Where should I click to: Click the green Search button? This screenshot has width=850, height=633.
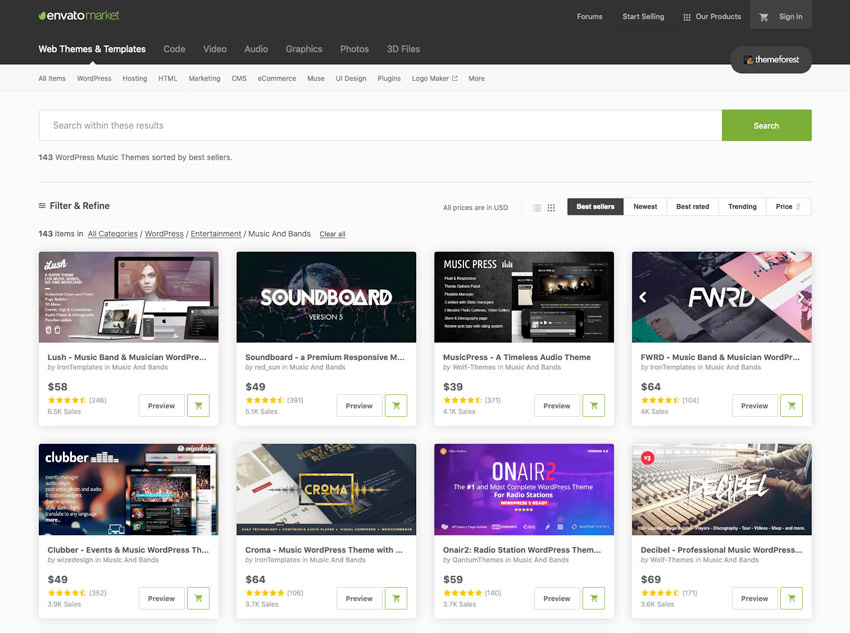[767, 125]
